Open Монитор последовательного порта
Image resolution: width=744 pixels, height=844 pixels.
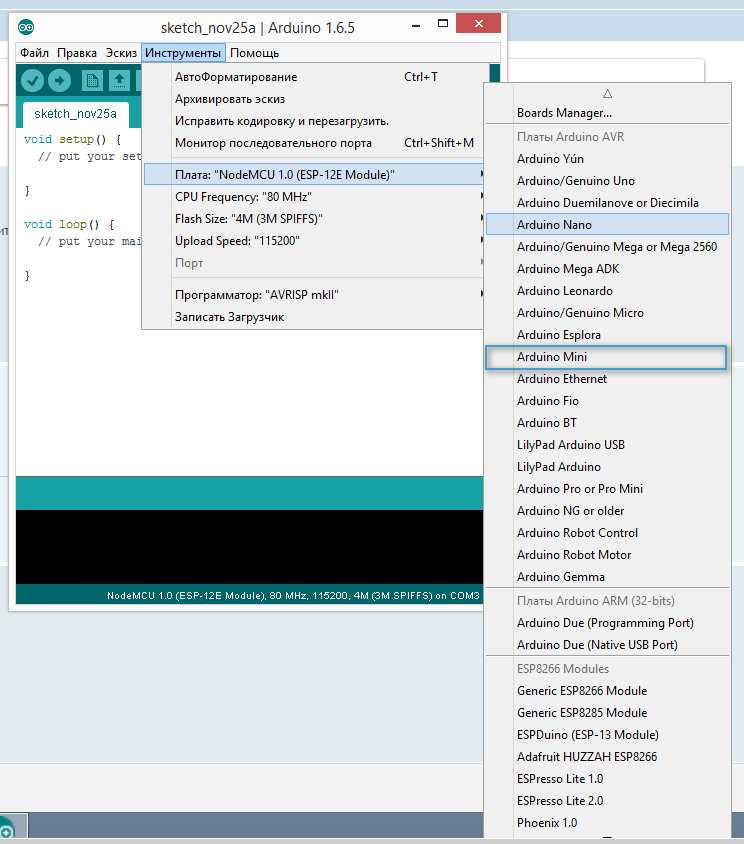point(313,143)
